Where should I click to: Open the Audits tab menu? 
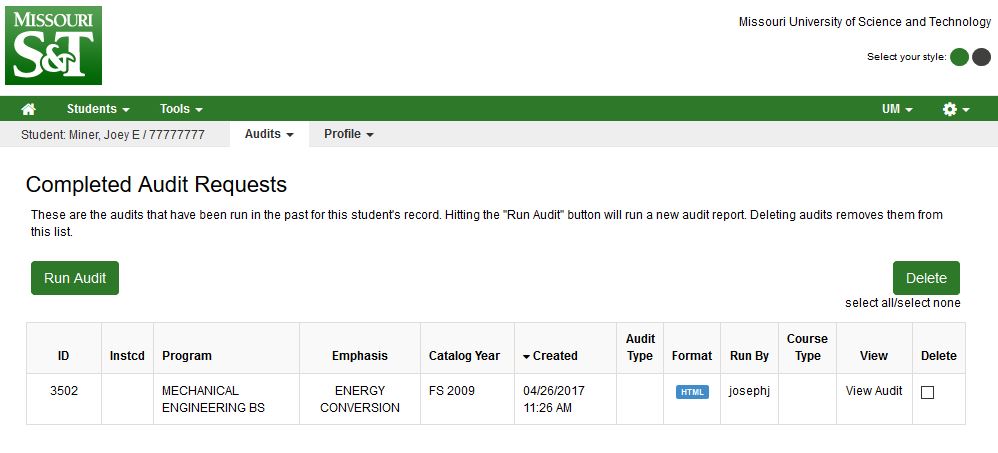point(269,134)
